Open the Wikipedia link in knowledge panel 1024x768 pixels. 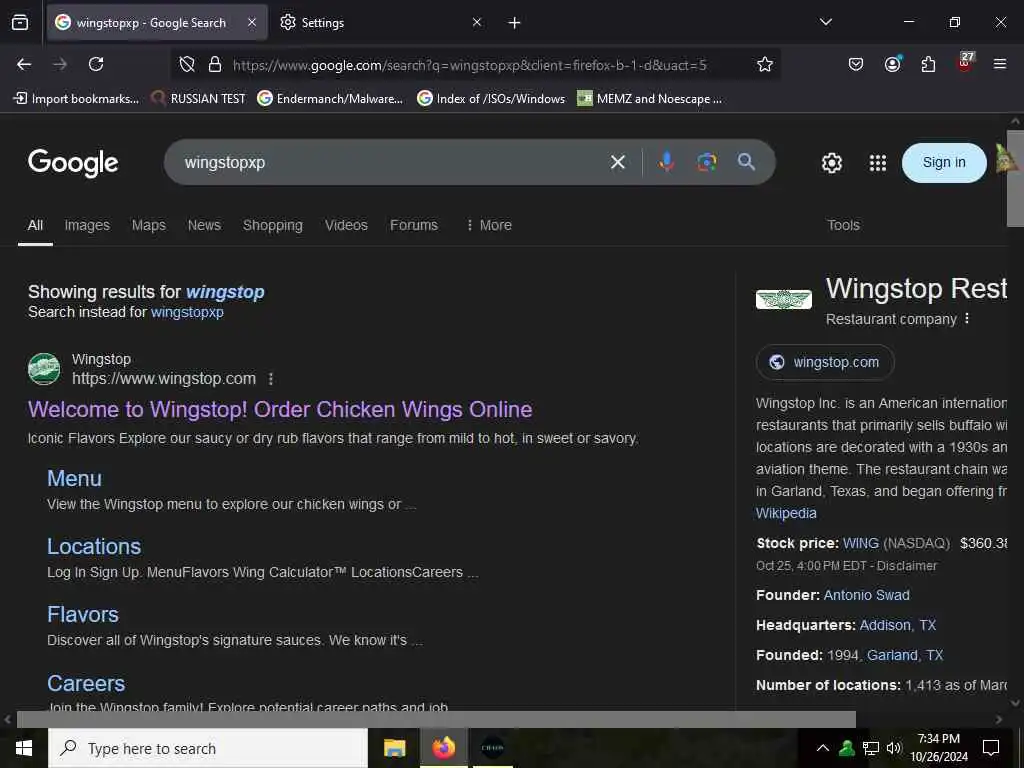click(786, 513)
